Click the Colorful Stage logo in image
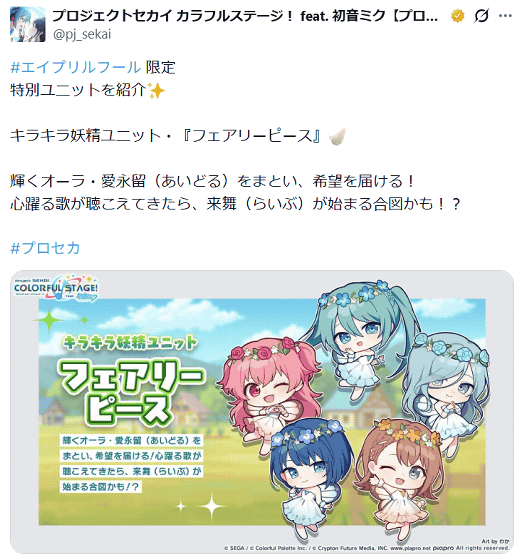This screenshot has height=560, width=520. pos(56,288)
